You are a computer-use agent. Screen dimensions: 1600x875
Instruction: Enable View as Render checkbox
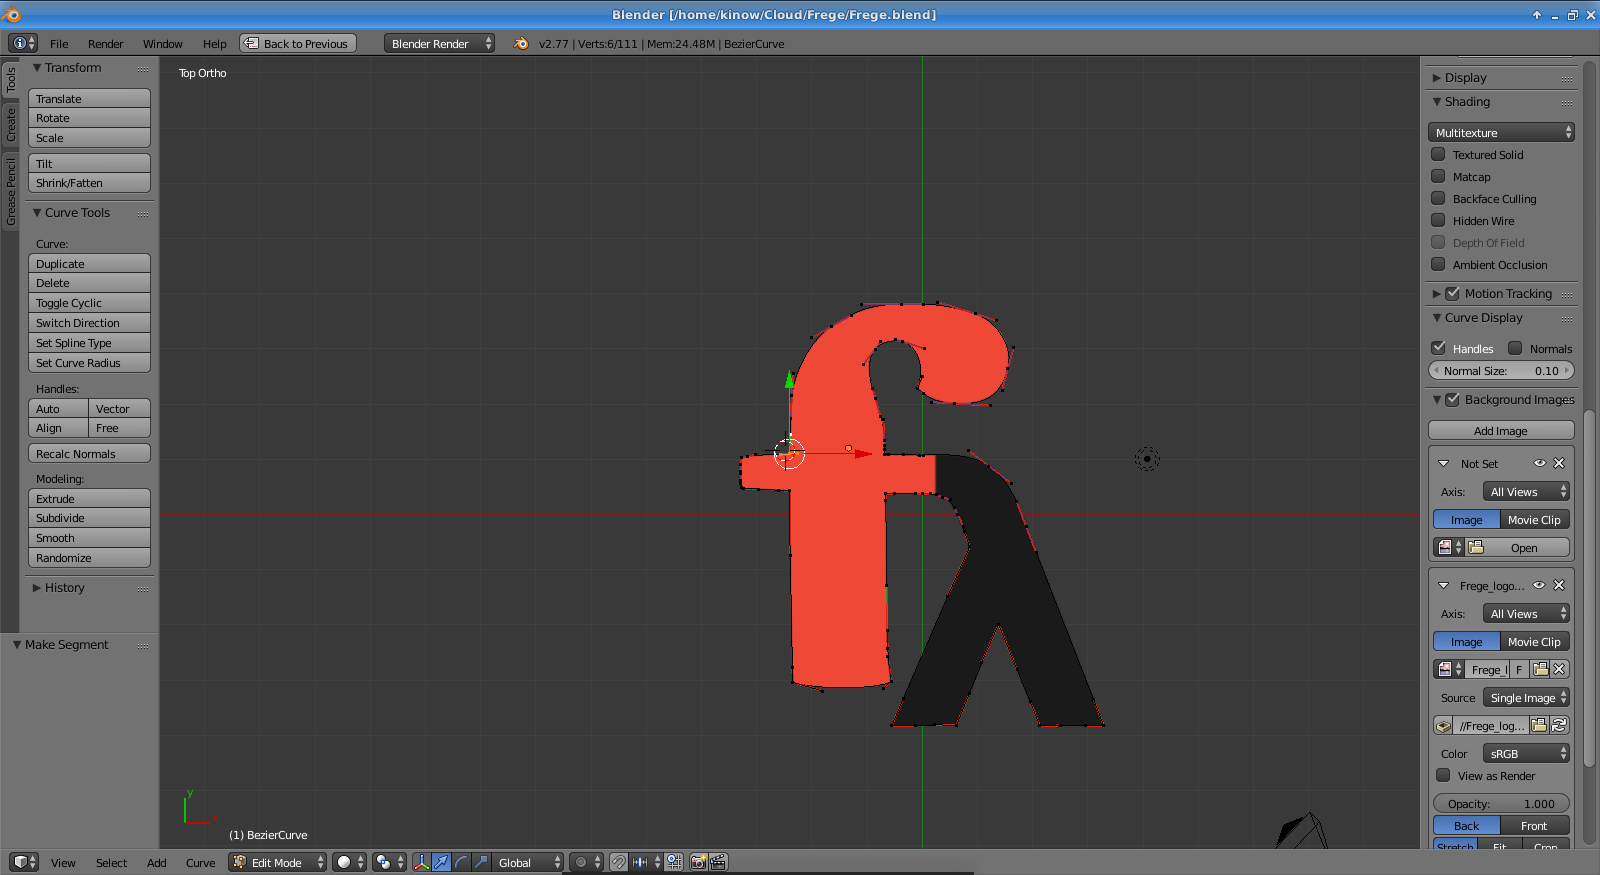click(1443, 775)
